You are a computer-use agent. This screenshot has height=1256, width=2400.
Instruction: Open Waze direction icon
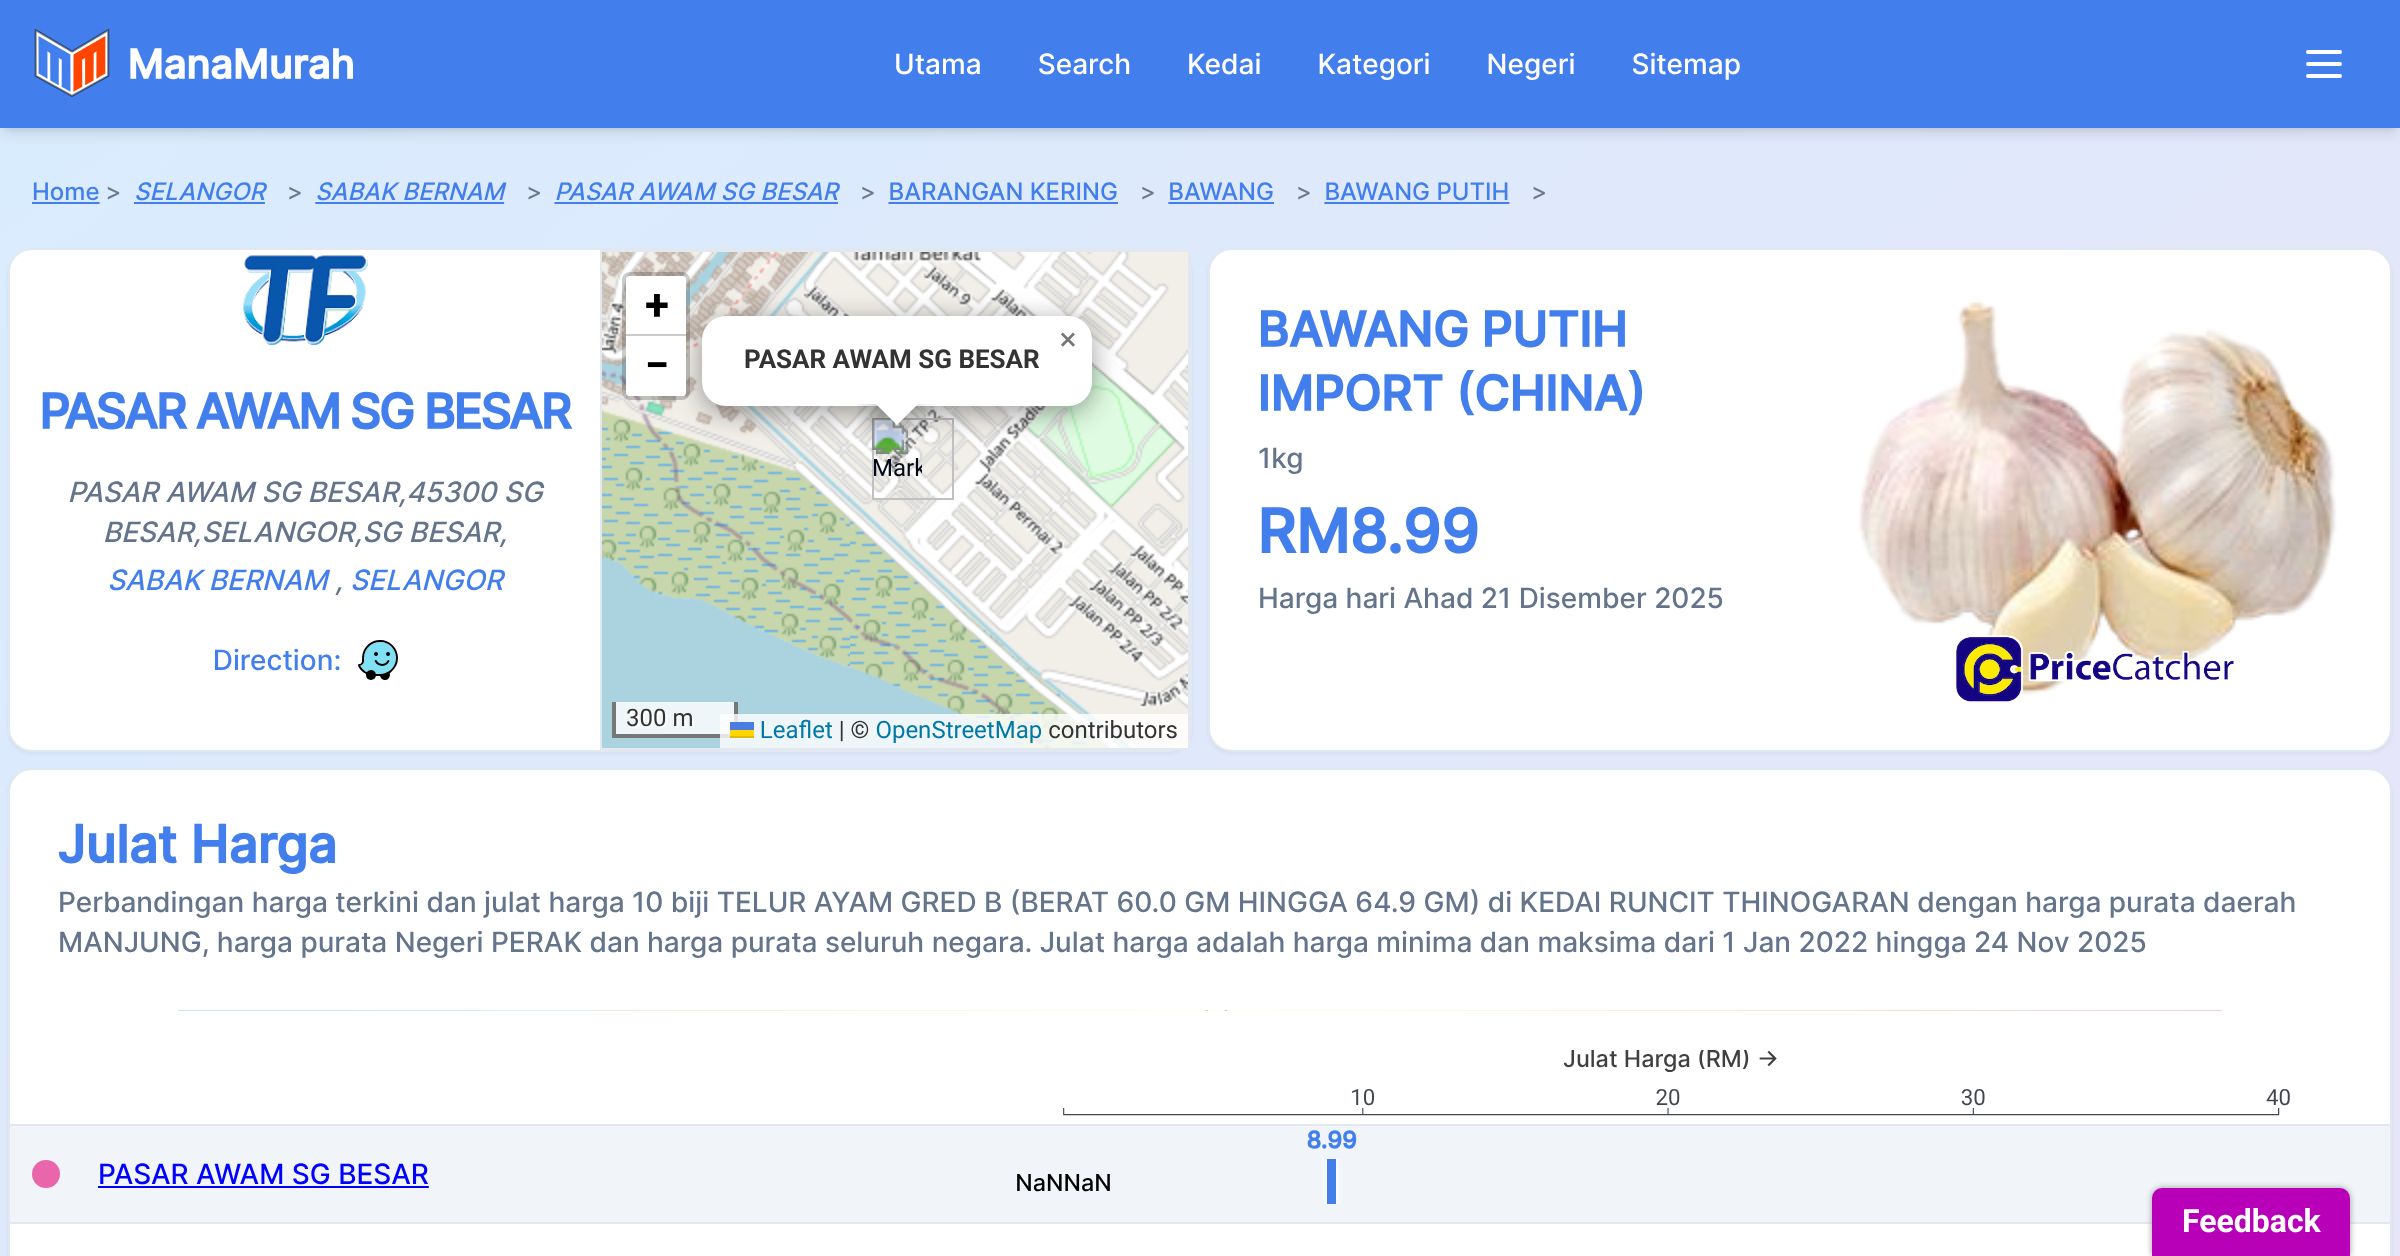click(378, 660)
